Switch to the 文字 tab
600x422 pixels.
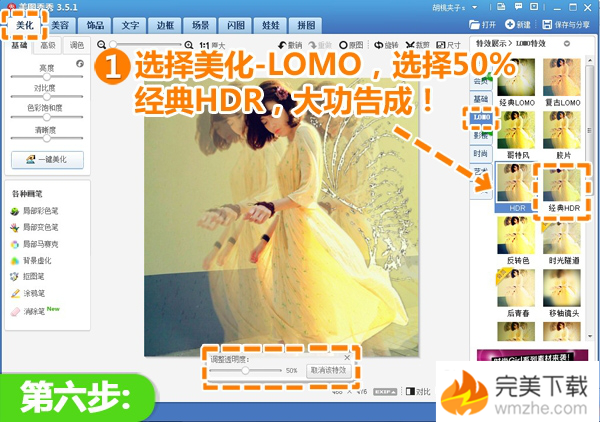[x=130, y=25]
